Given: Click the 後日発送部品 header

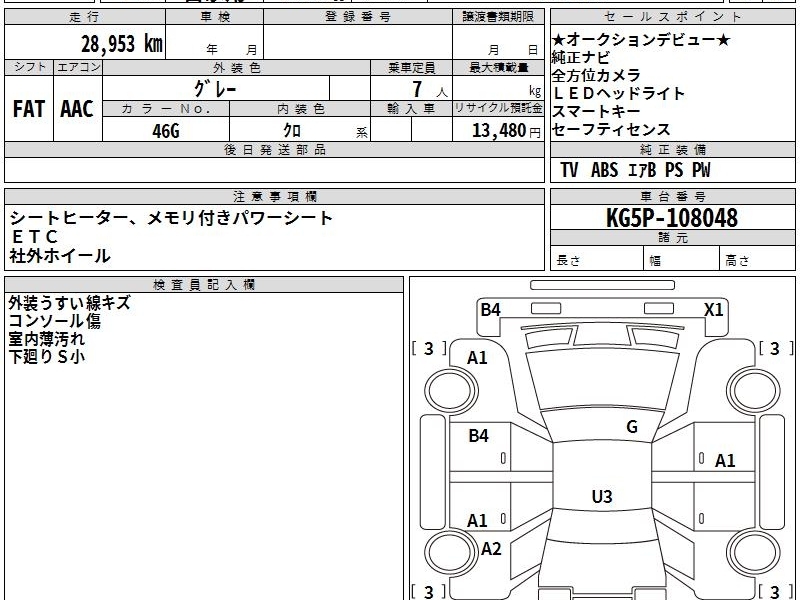Looking at the screenshot, I should click(274, 149).
